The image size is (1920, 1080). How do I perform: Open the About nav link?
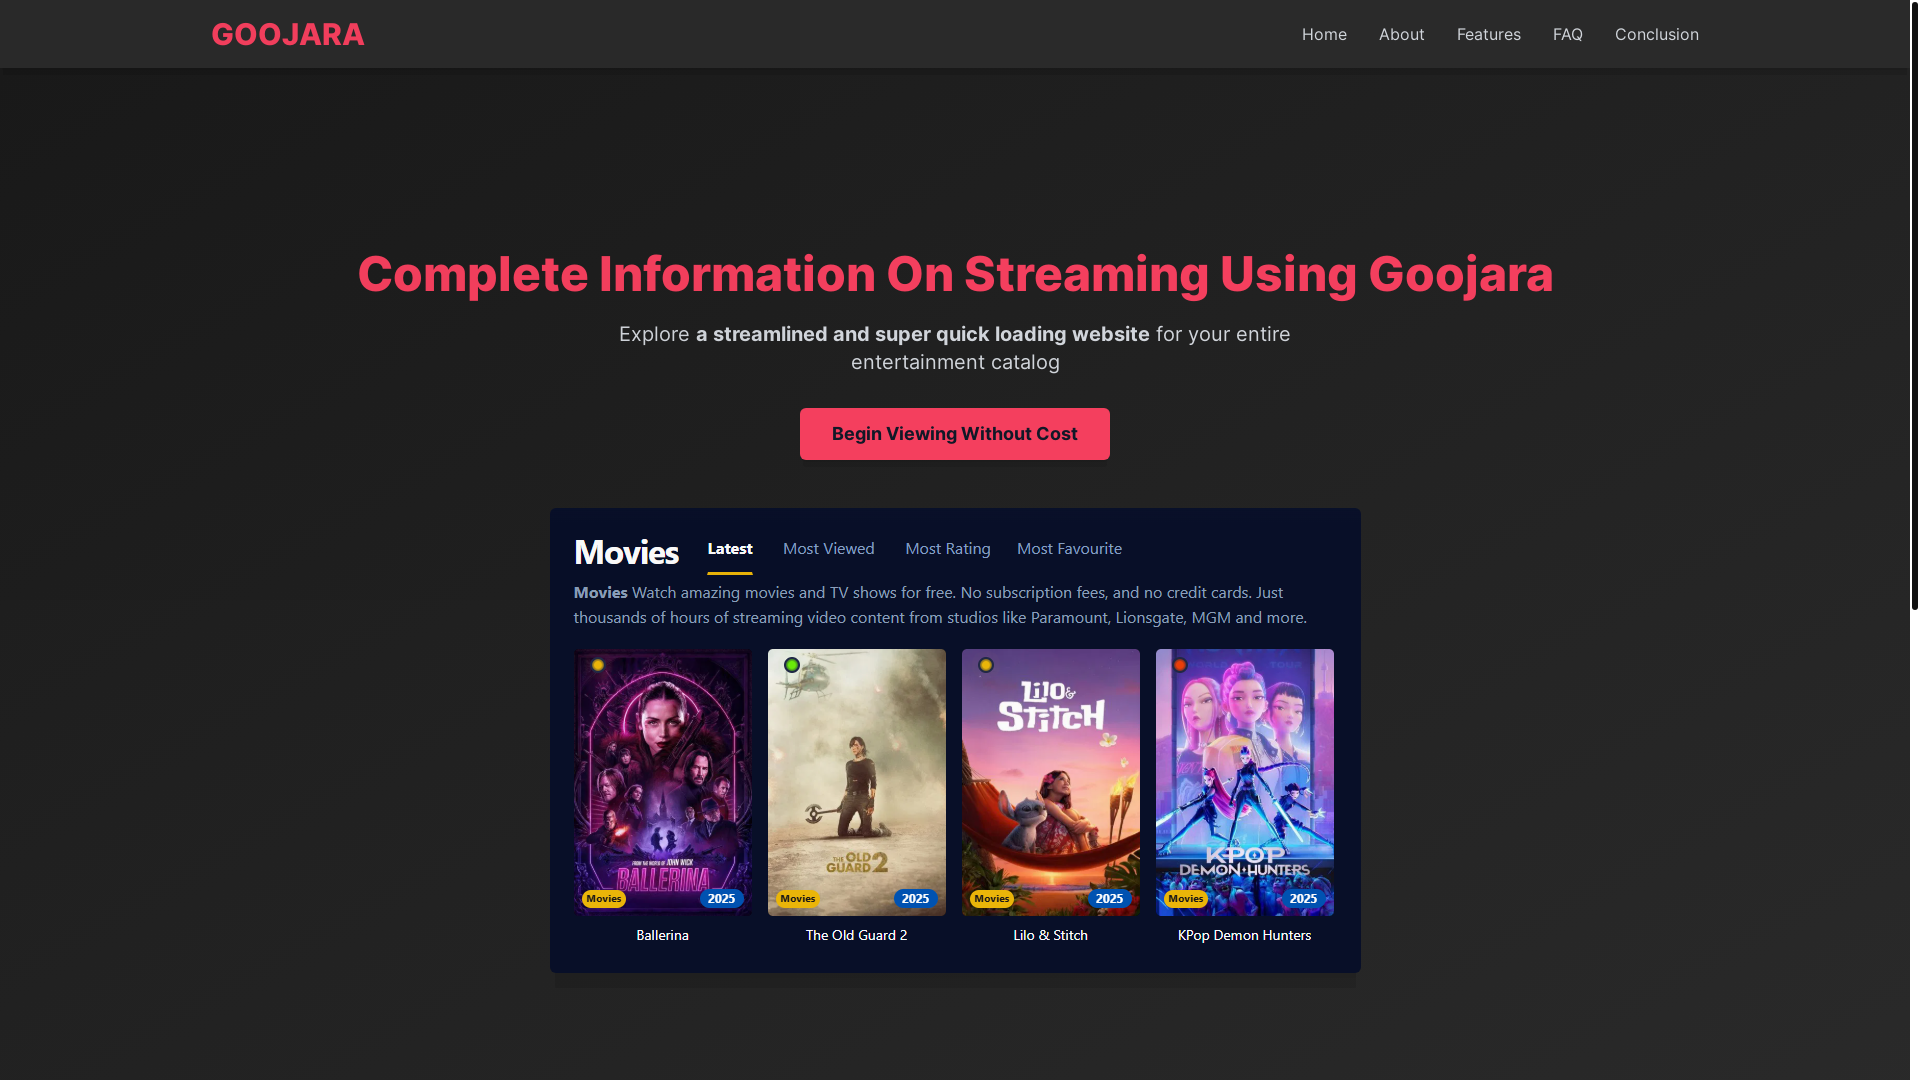(x=1401, y=34)
